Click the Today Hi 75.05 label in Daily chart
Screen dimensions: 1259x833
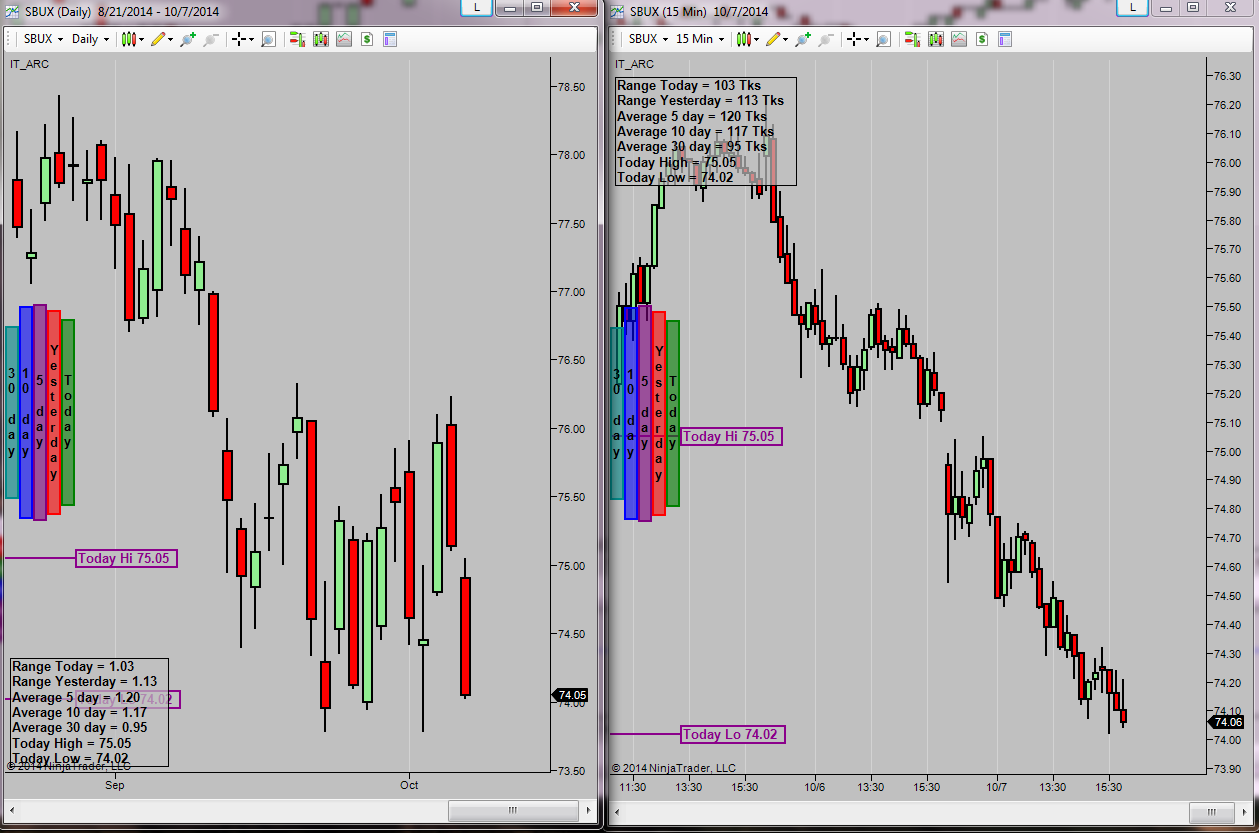pos(126,558)
